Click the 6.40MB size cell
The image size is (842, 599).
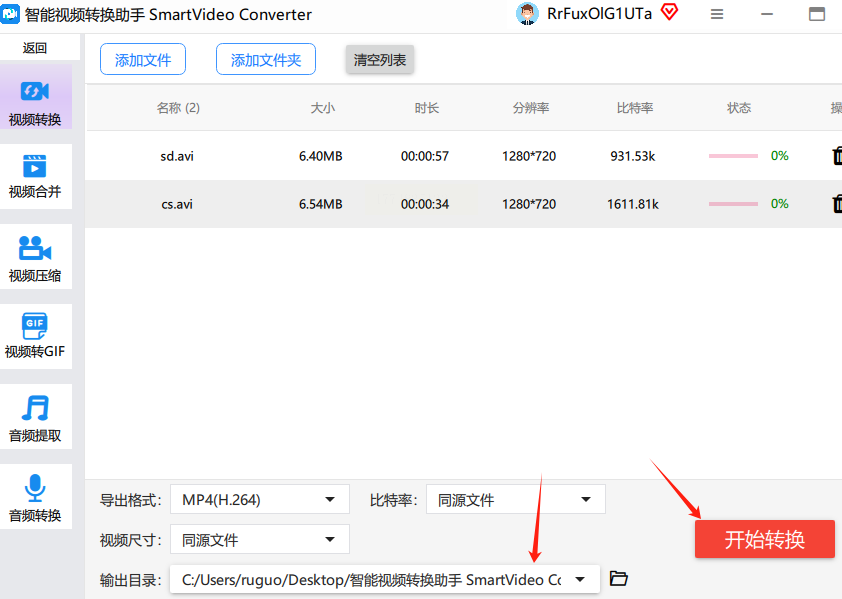coord(321,156)
